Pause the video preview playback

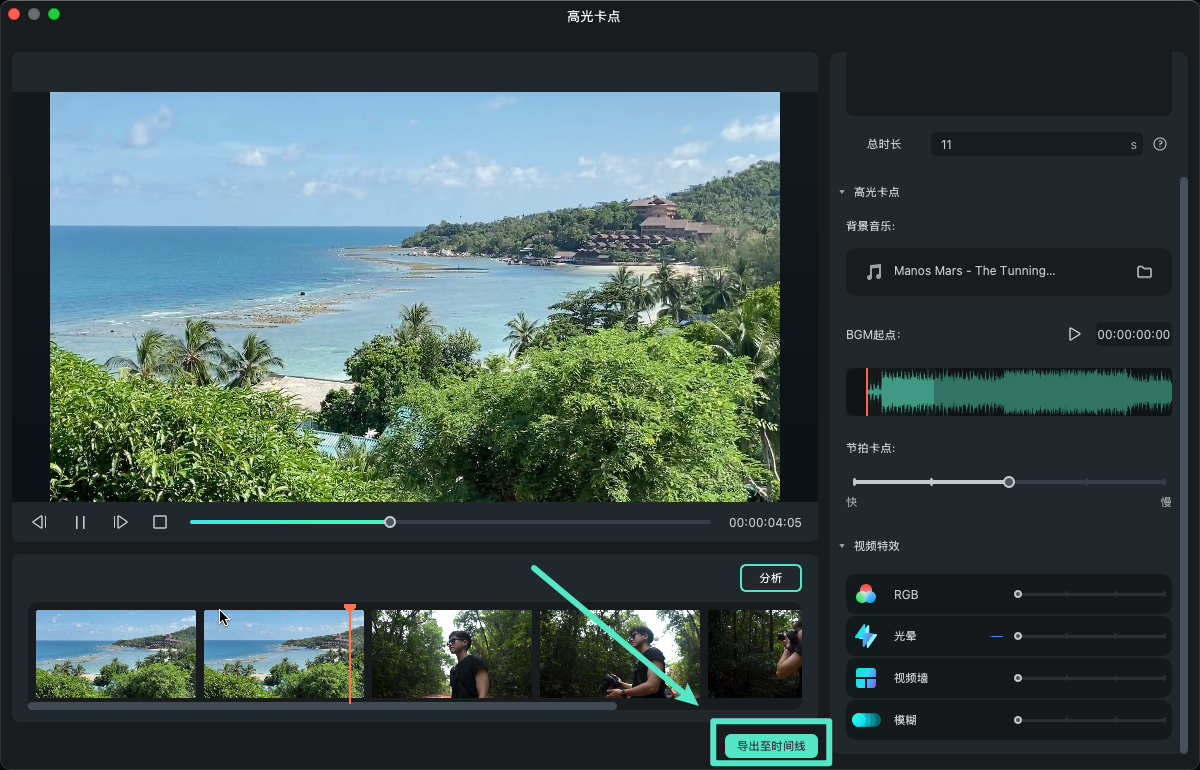[x=80, y=522]
